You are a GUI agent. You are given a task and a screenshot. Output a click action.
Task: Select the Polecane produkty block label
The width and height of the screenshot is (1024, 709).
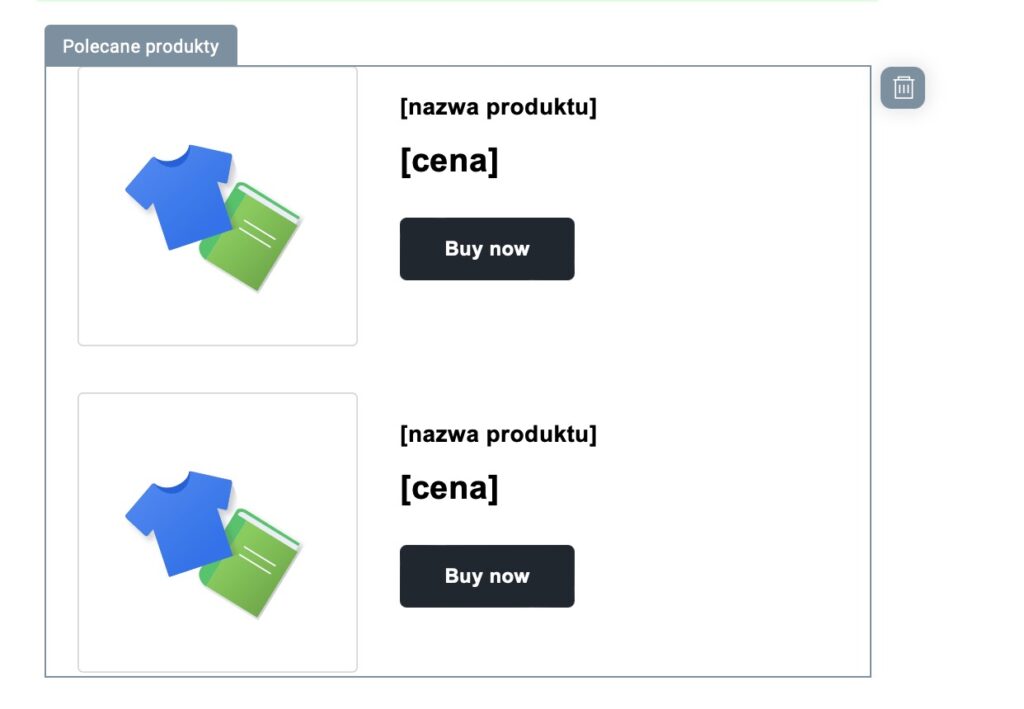(x=140, y=46)
